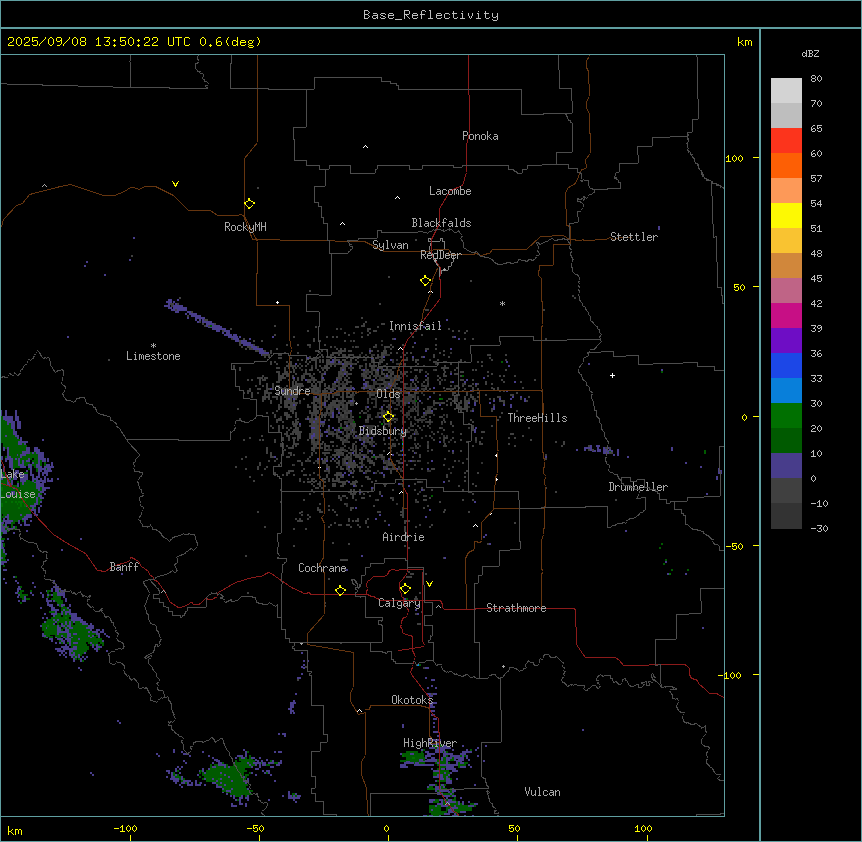
Task: Click the Didsbury town label
Action: point(382,431)
